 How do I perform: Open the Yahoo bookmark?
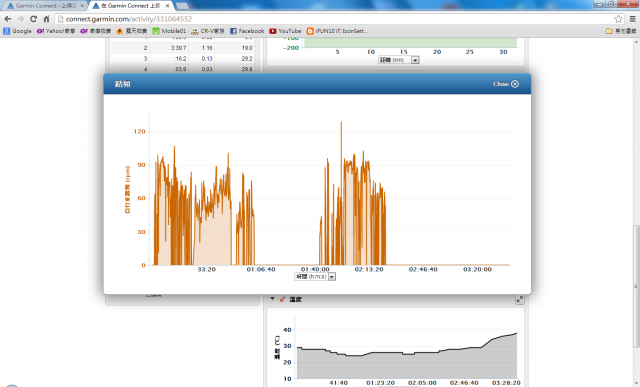(x=56, y=31)
